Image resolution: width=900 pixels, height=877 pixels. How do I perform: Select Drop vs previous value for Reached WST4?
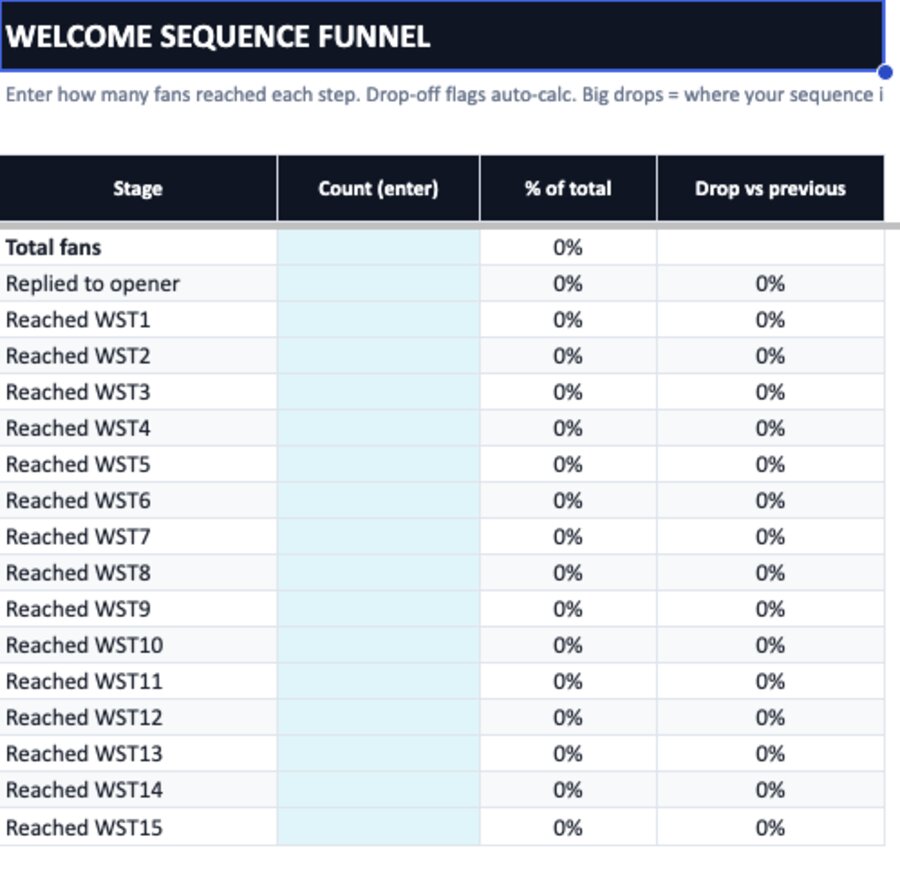770,428
